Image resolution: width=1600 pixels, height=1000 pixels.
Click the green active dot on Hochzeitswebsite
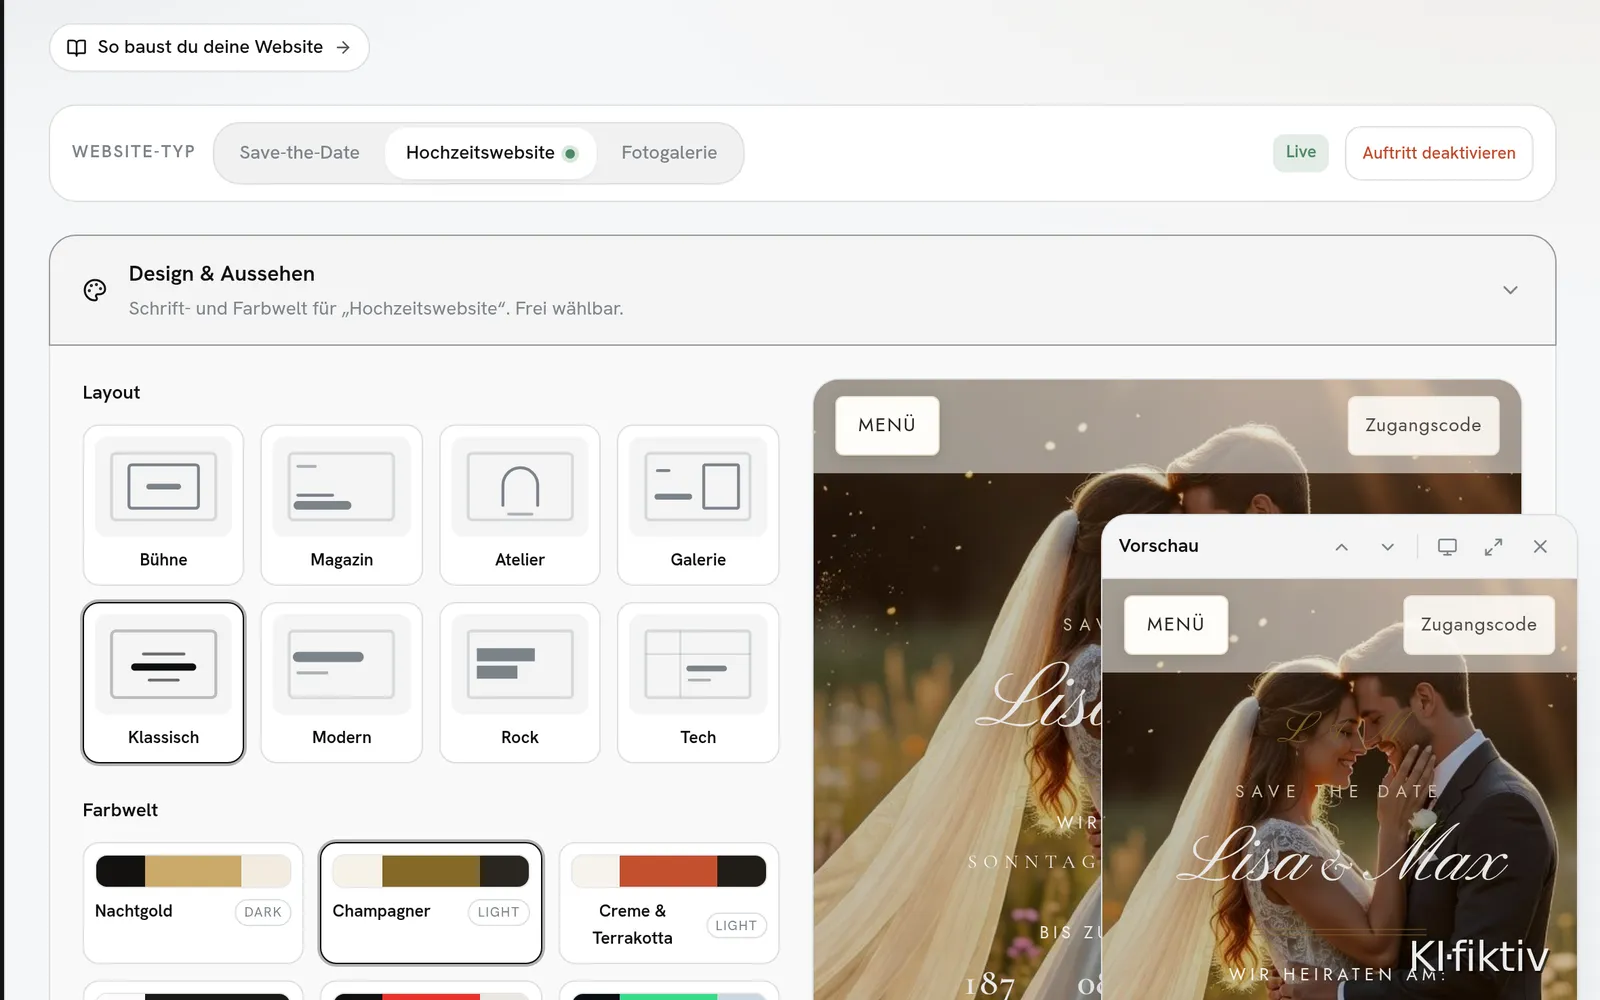point(570,154)
